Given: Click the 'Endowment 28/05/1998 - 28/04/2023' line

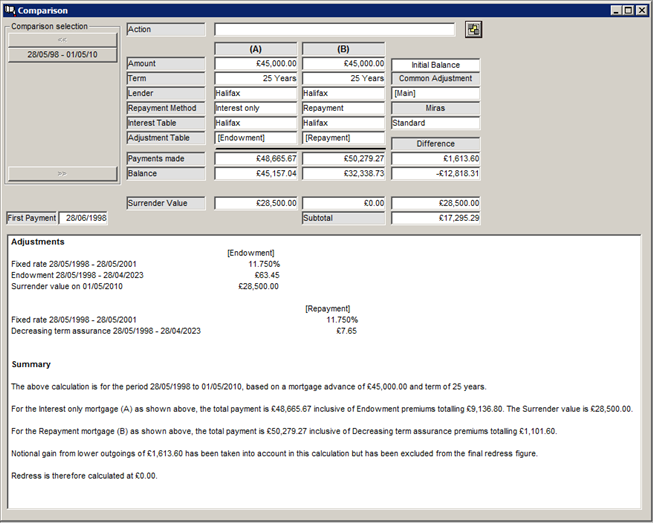Looking at the screenshot, I should 145,275.
